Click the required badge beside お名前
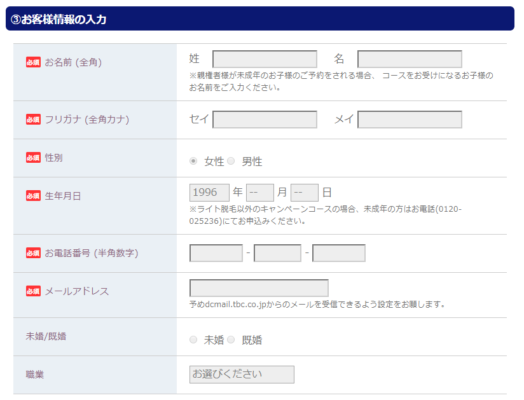This screenshot has width=524, height=400. click(33, 62)
